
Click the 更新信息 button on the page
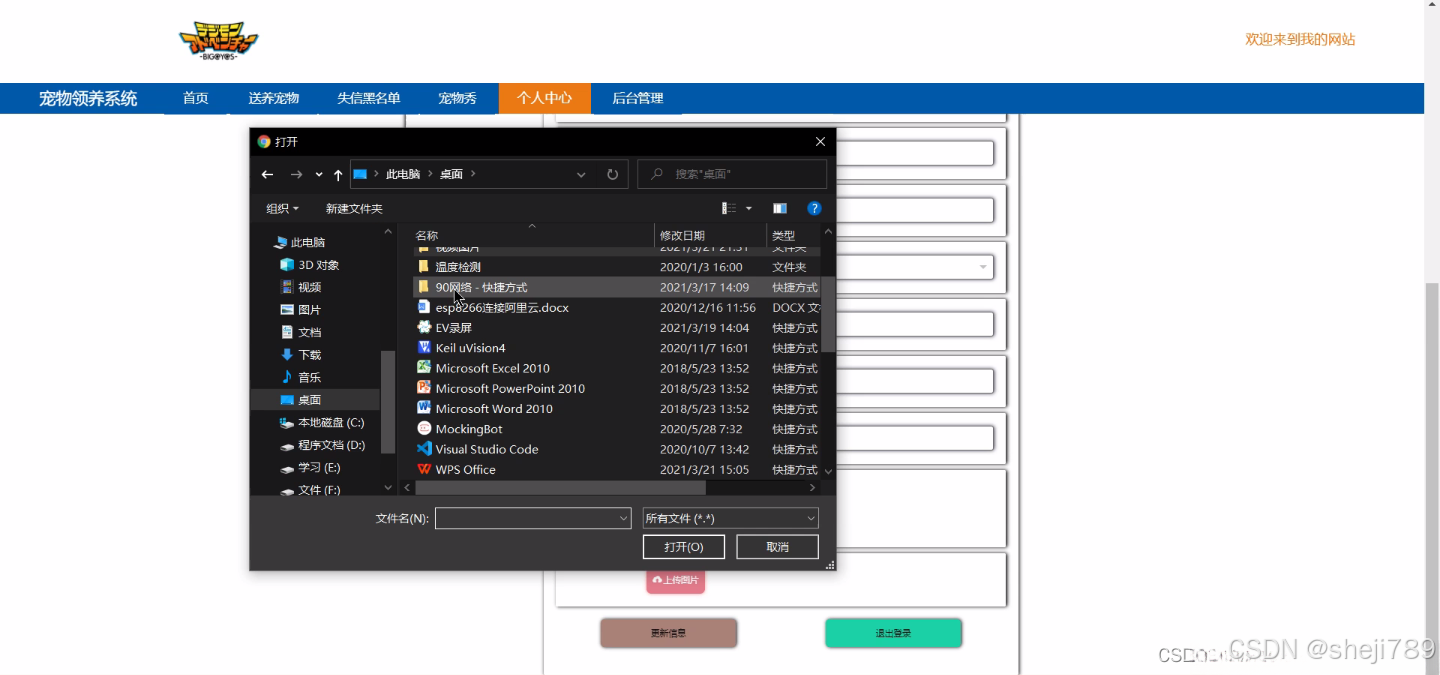tap(668, 633)
